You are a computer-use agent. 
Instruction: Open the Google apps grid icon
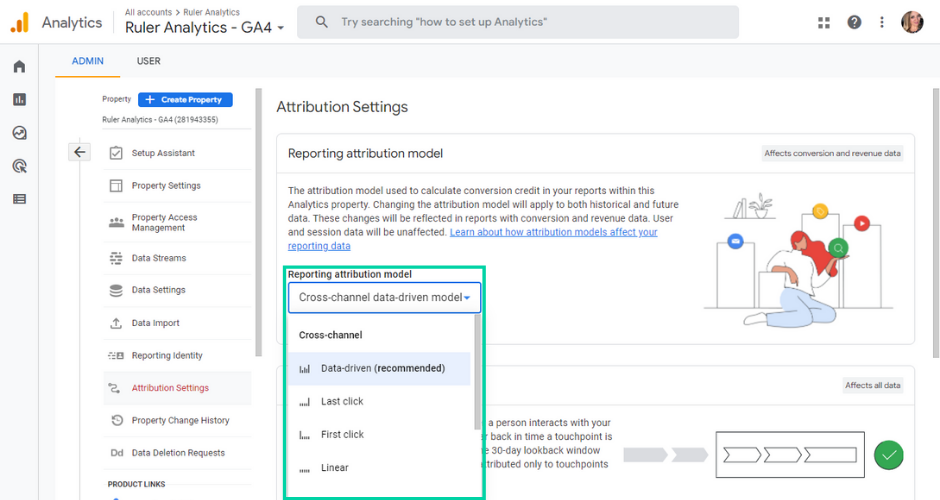824,22
